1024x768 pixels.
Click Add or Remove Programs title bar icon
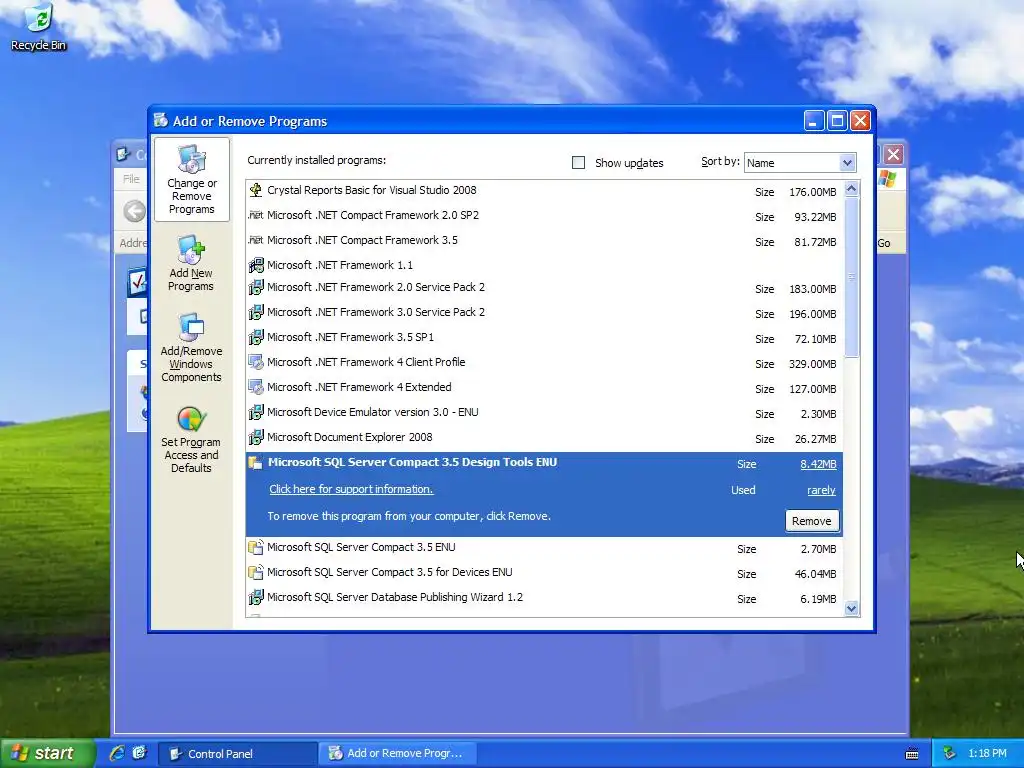click(161, 120)
